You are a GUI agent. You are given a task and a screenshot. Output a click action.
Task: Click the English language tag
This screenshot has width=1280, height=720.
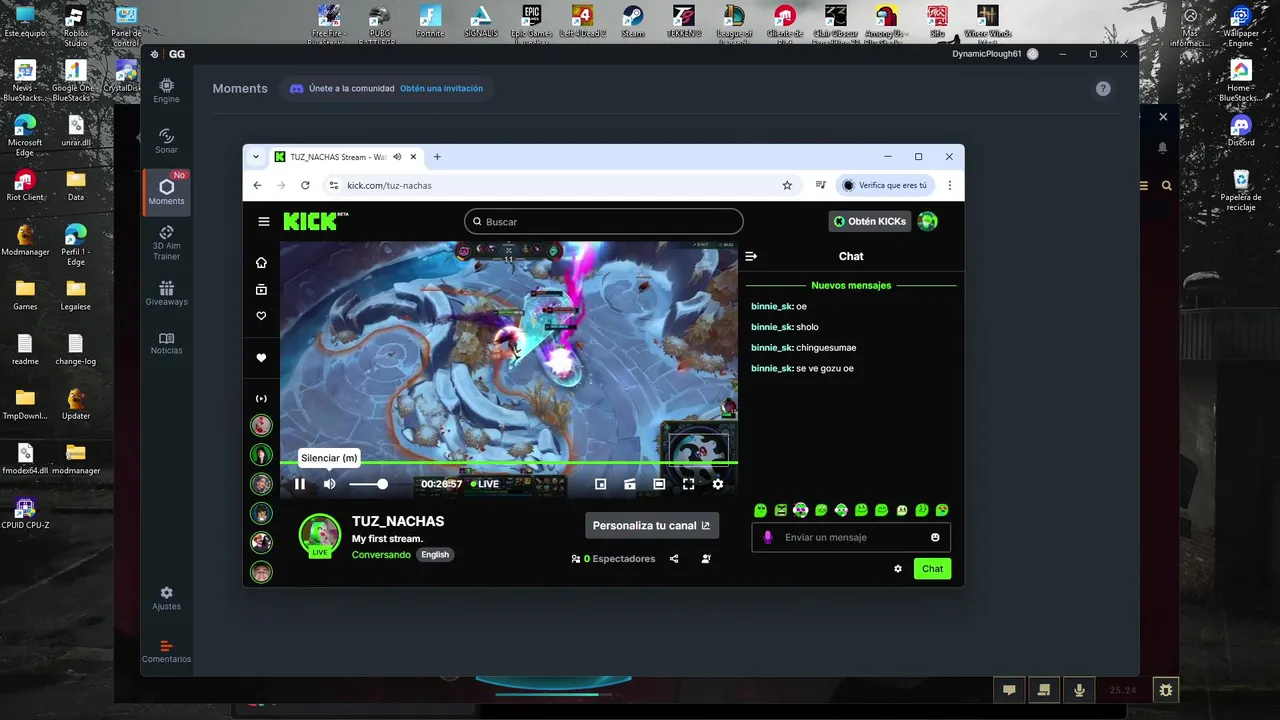point(435,554)
